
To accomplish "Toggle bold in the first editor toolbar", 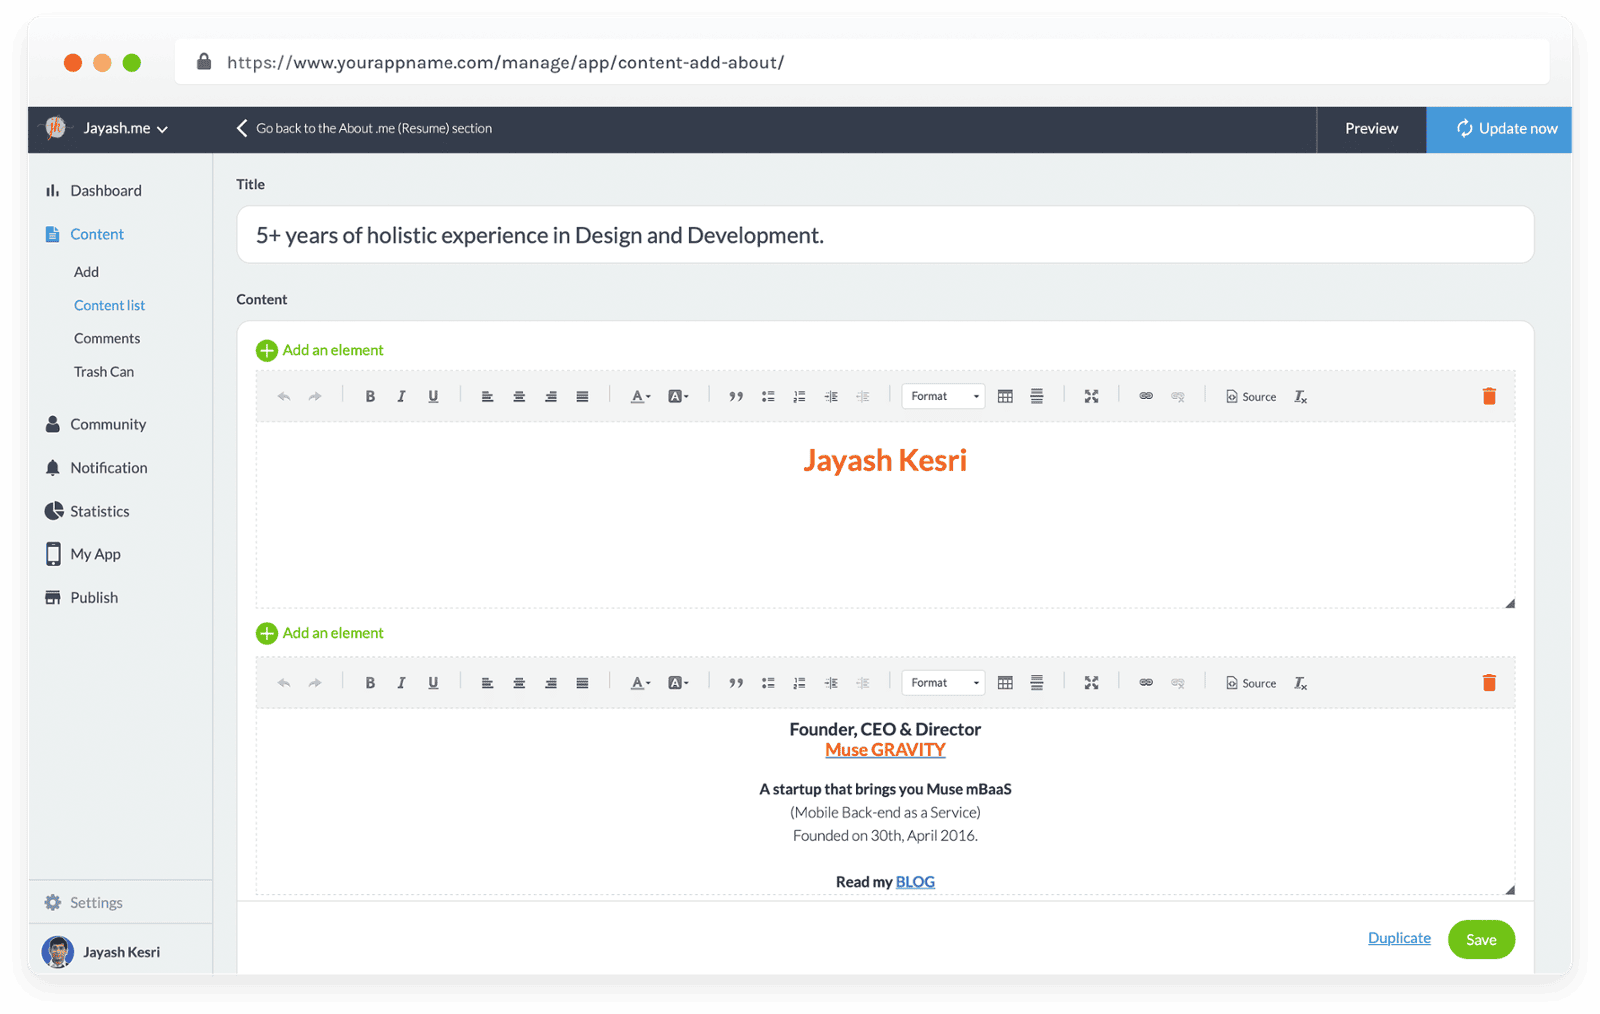I will pos(370,397).
